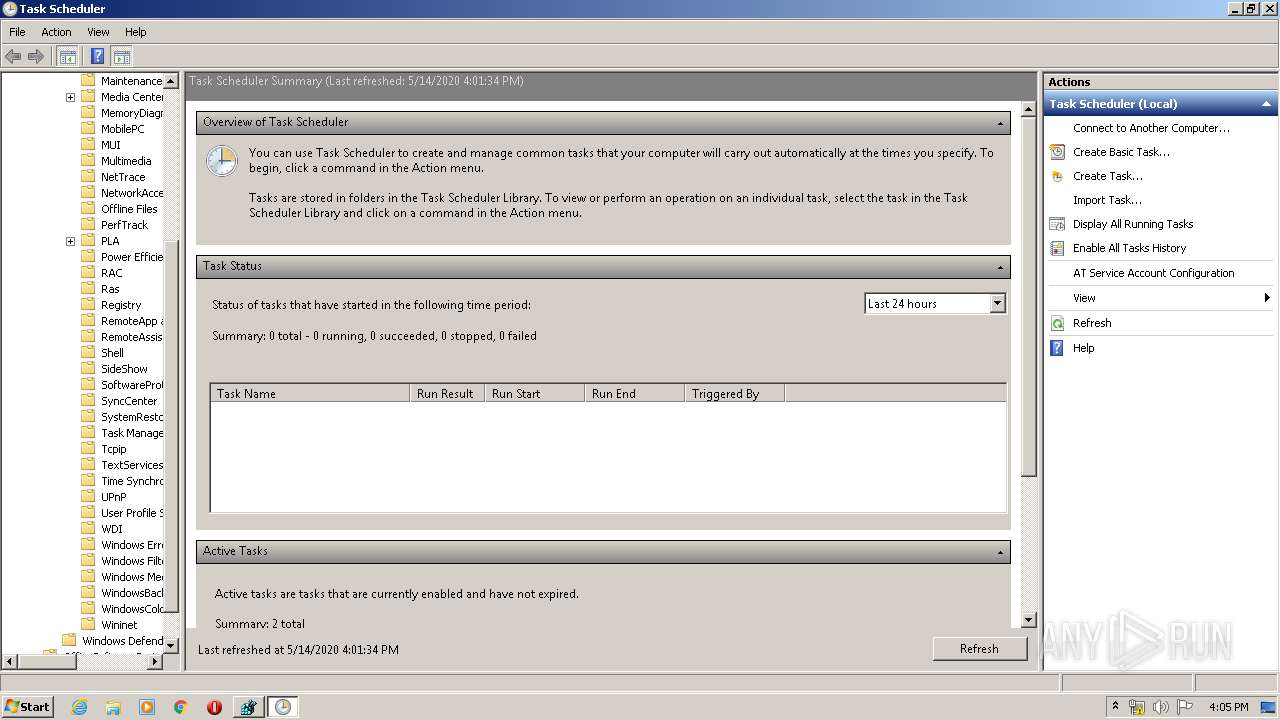Open Google Chrome from the taskbar
The image size is (1280, 720).
181,707
